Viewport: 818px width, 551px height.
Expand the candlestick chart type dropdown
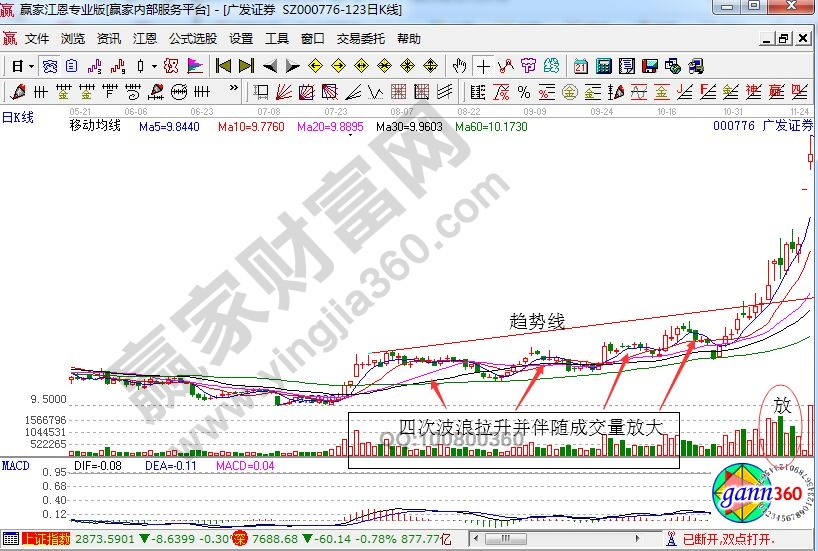pyautogui.click(x=153, y=66)
